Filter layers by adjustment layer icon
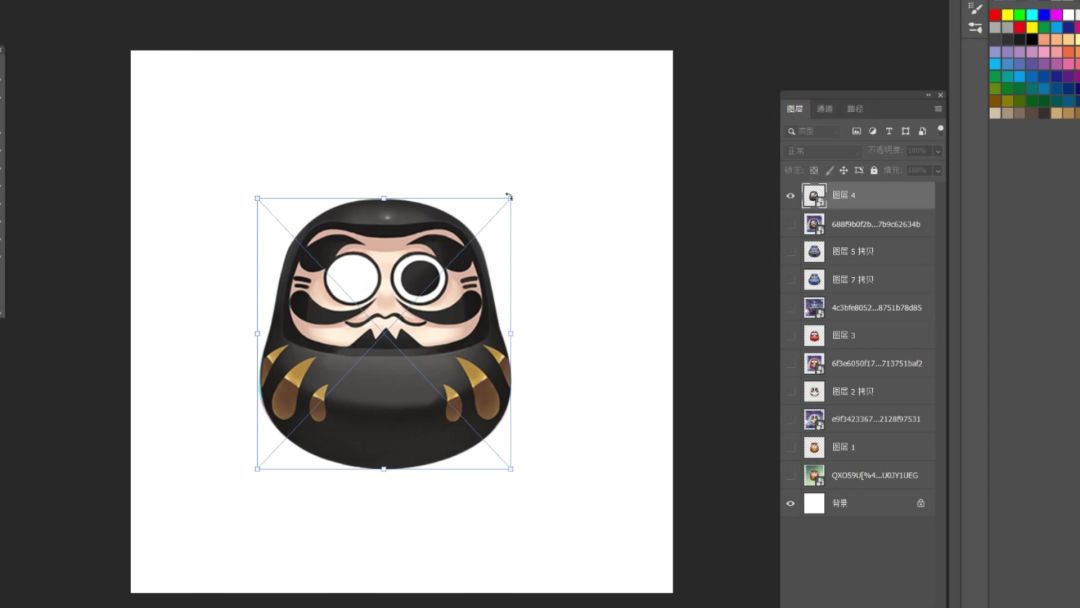This screenshot has width=1080, height=608. pyautogui.click(x=873, y=131)
